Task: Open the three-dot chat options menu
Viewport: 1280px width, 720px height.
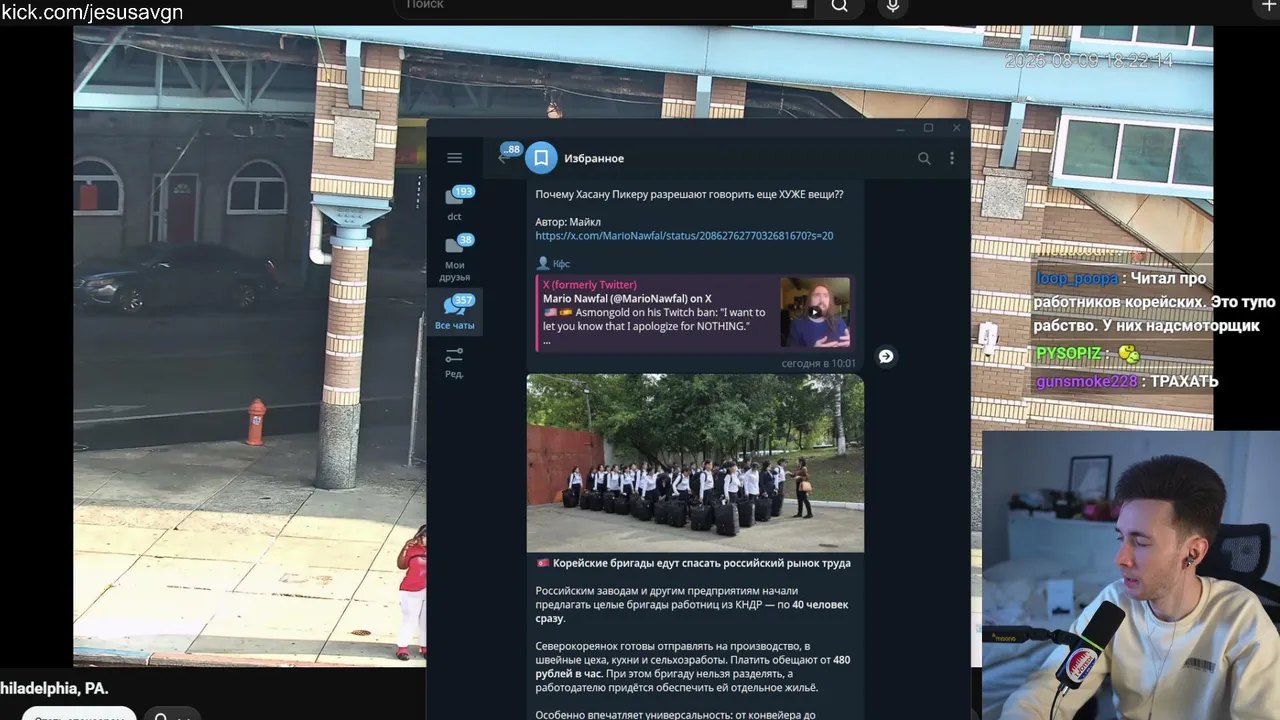Action: coord(952,158)
